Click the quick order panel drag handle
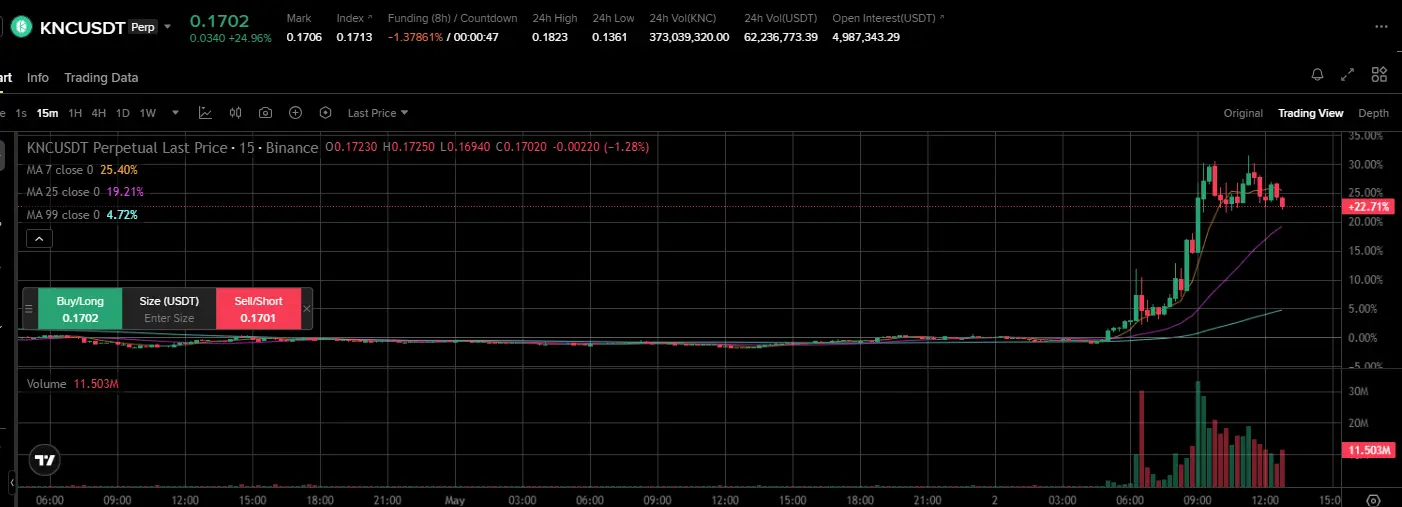Viewport: 1402px width, 507px height. point(29,308)
